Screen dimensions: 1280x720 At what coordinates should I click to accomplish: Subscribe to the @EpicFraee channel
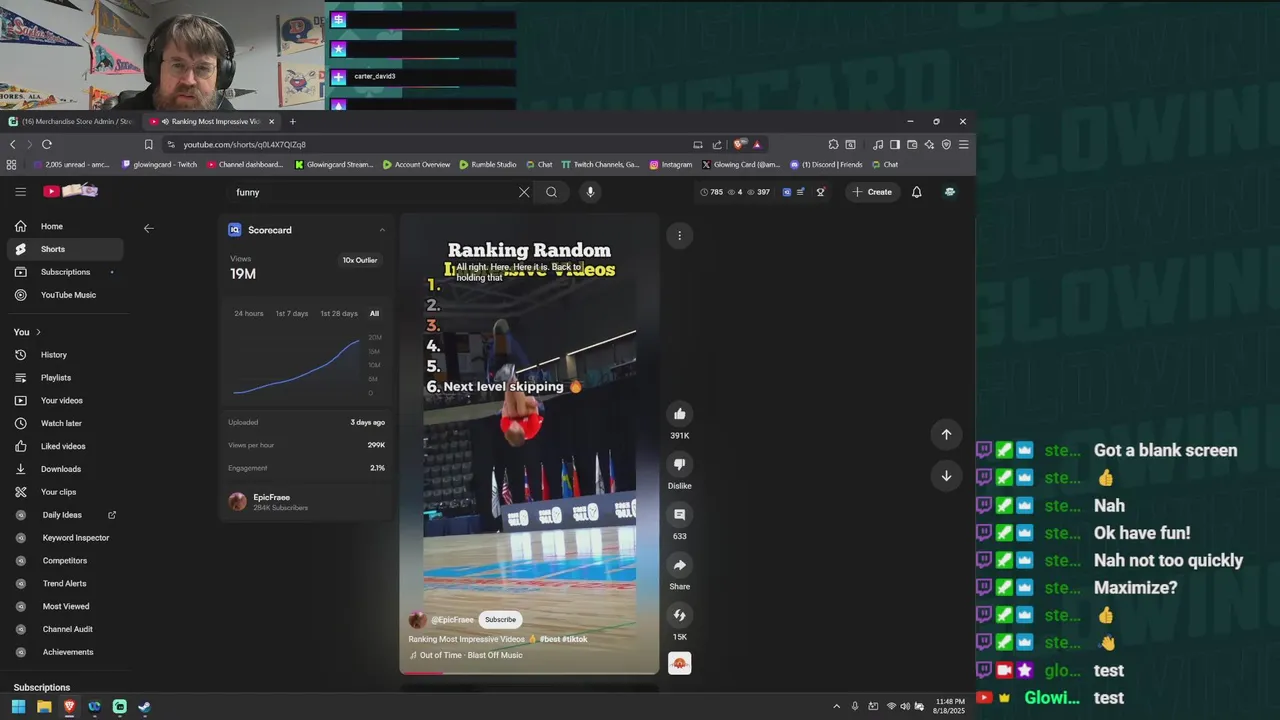[x=500, y=619]
